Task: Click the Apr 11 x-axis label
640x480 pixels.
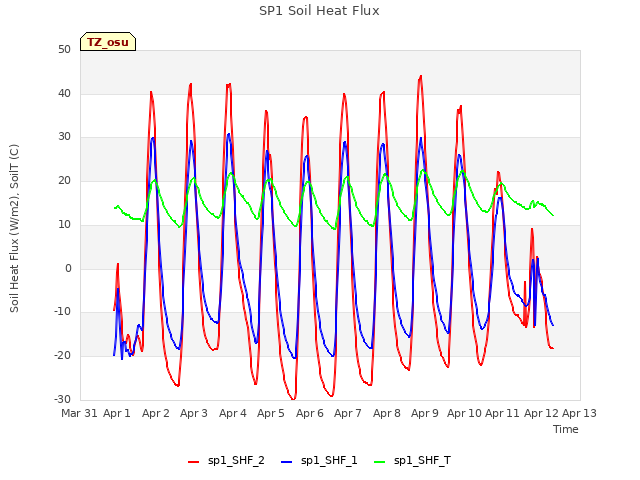Action: click(x=502, y=413)
